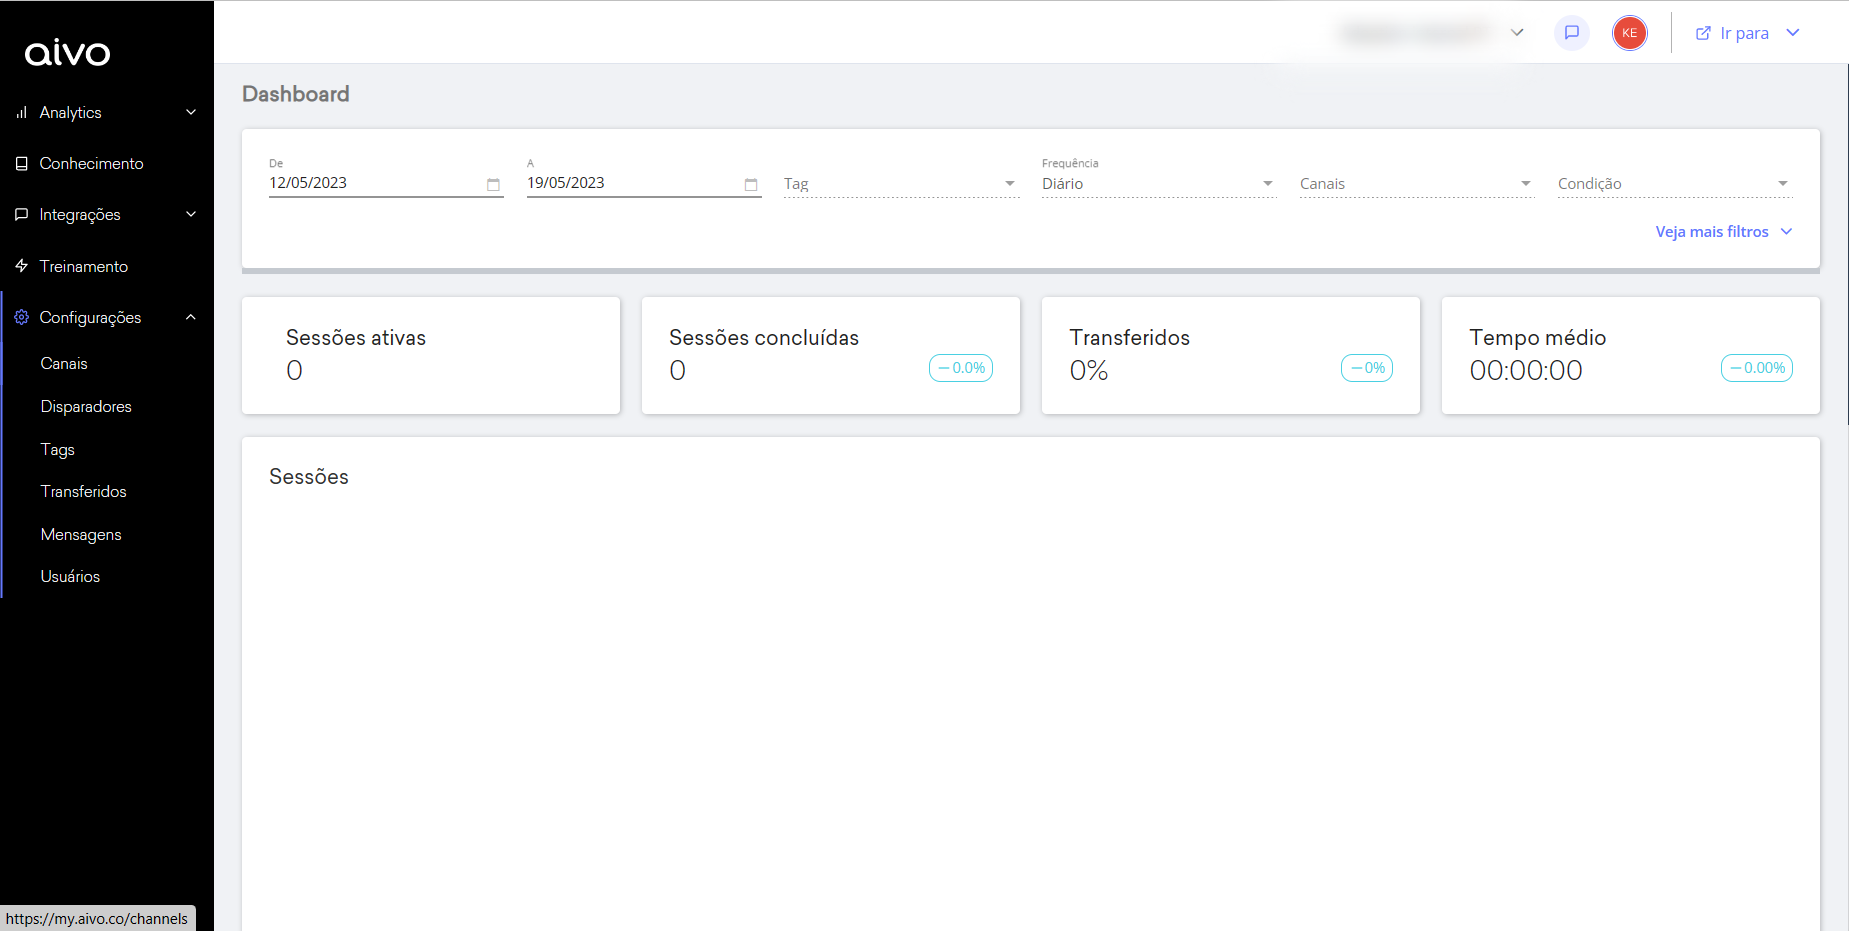Click the Ir para external link icon
The height and width of the screenshot is (931, 1849).
tap(1703, 33)
